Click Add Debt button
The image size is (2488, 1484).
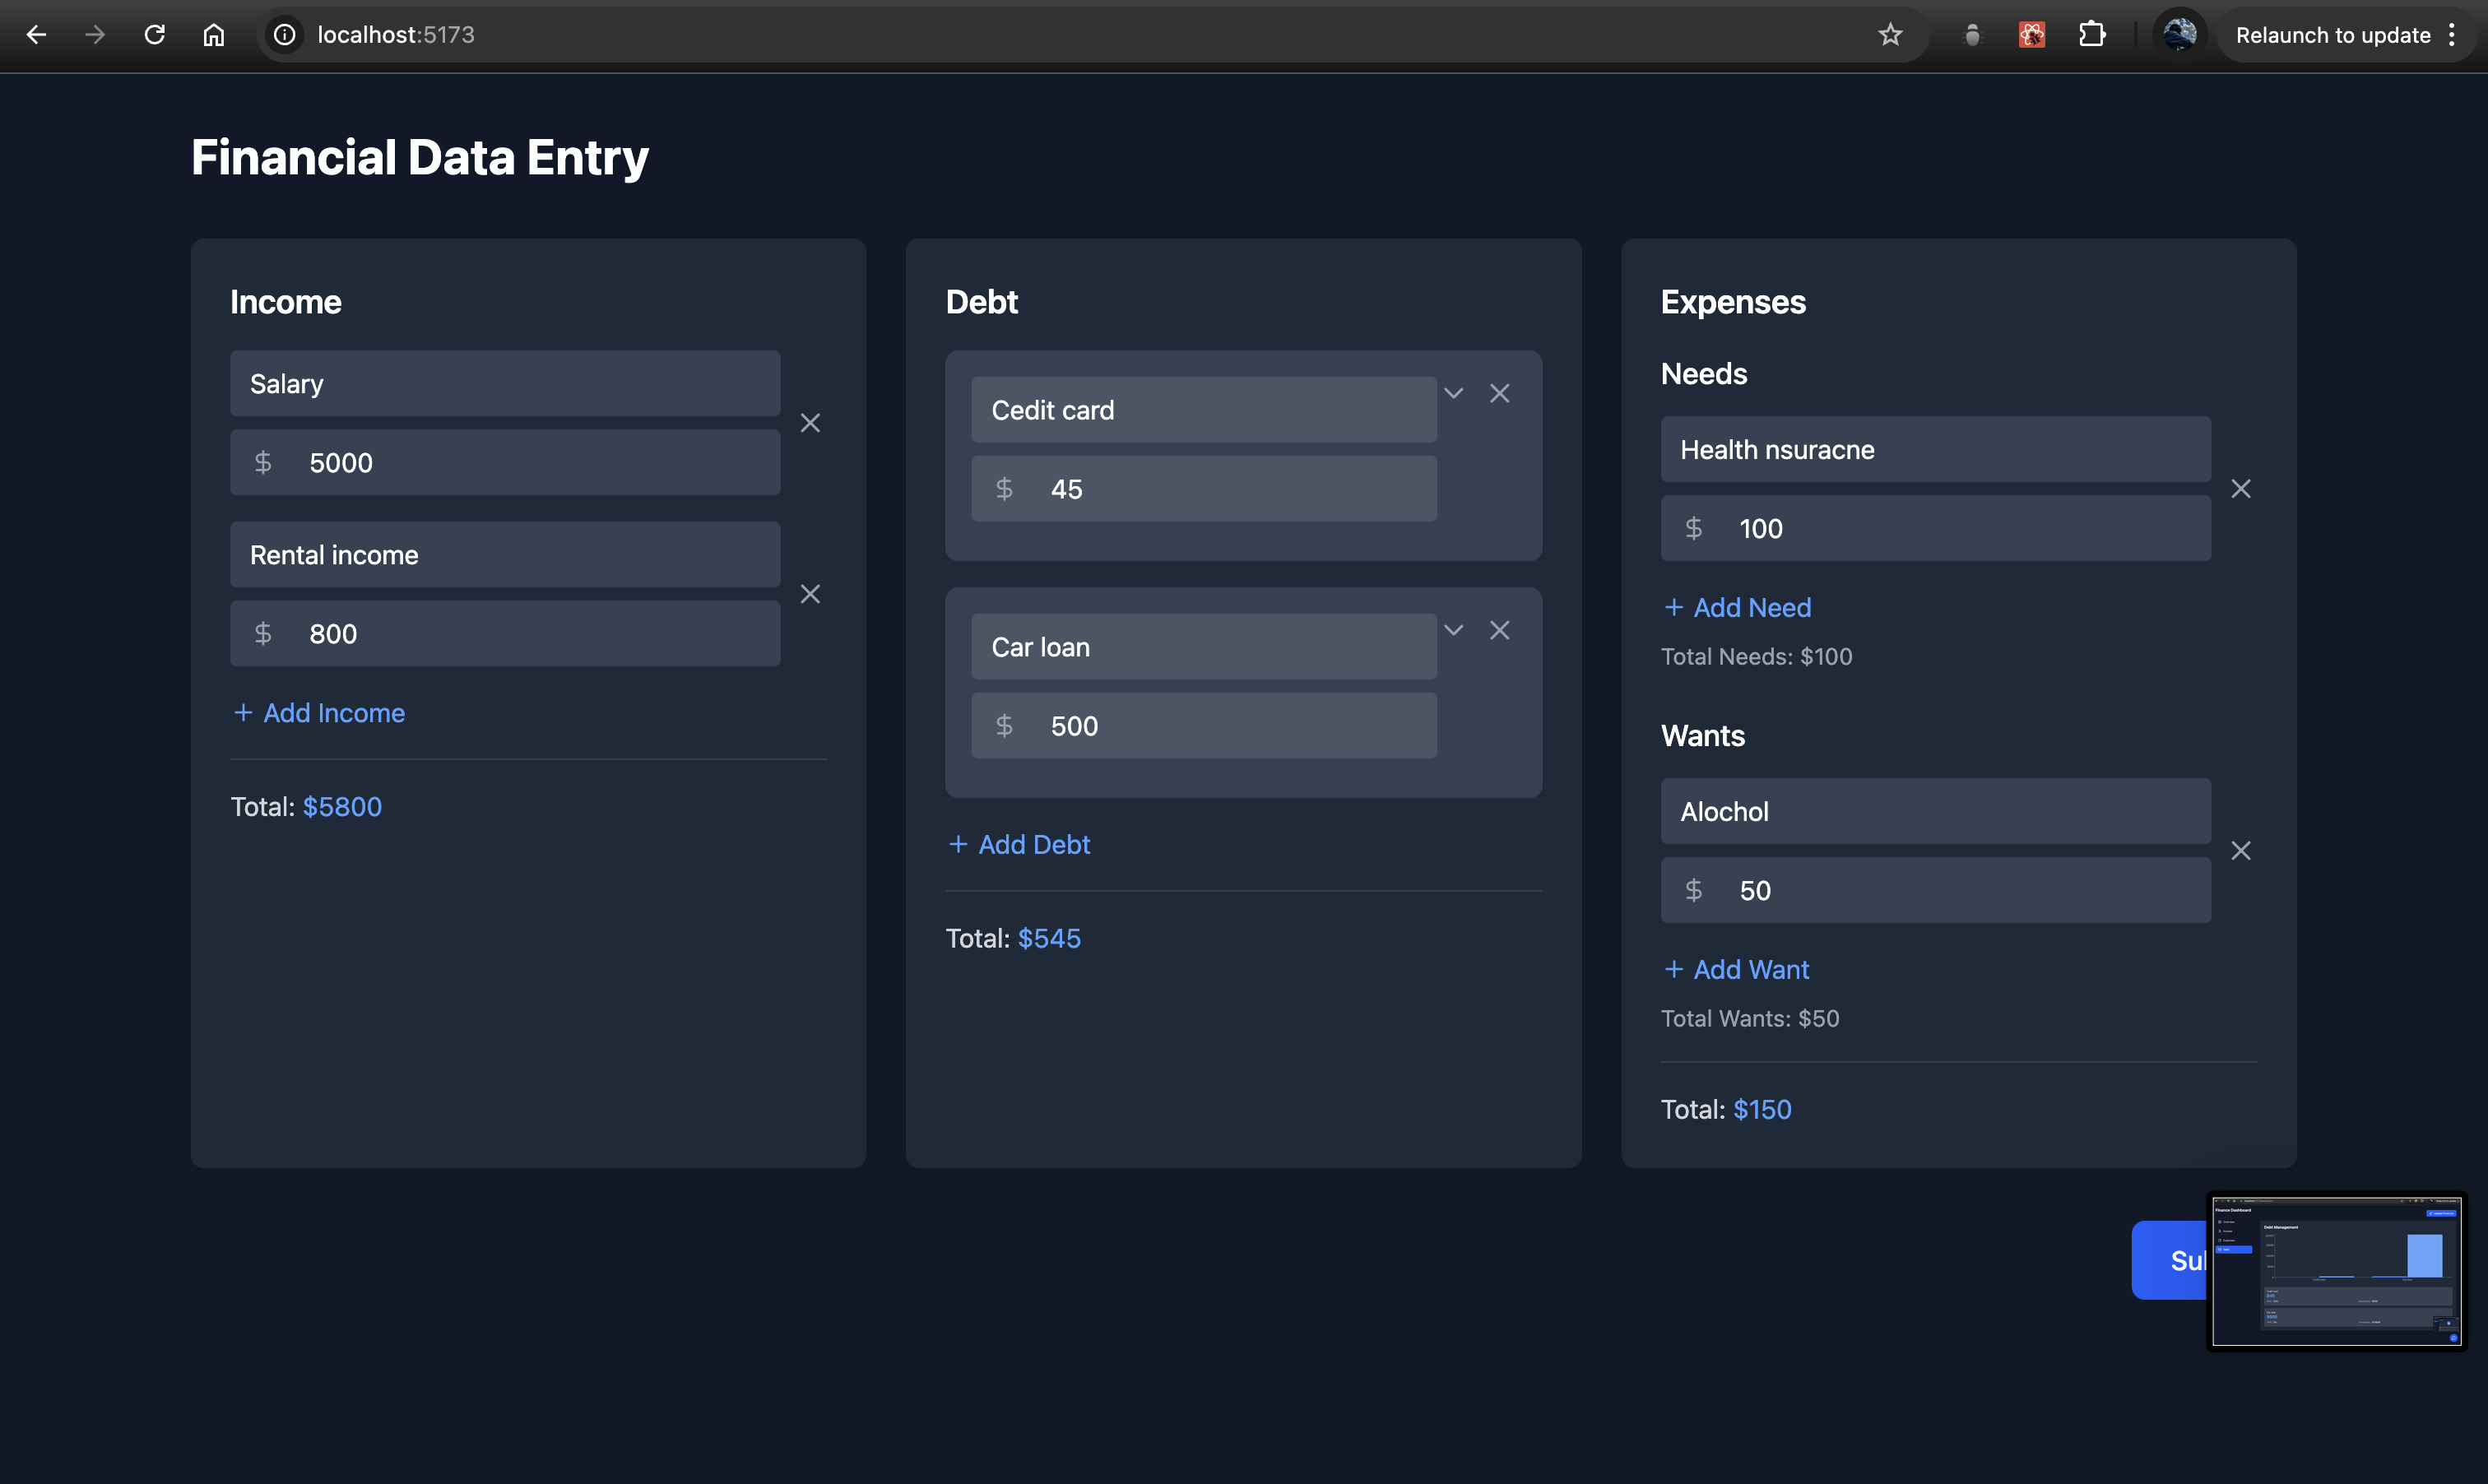[1019, 845]
